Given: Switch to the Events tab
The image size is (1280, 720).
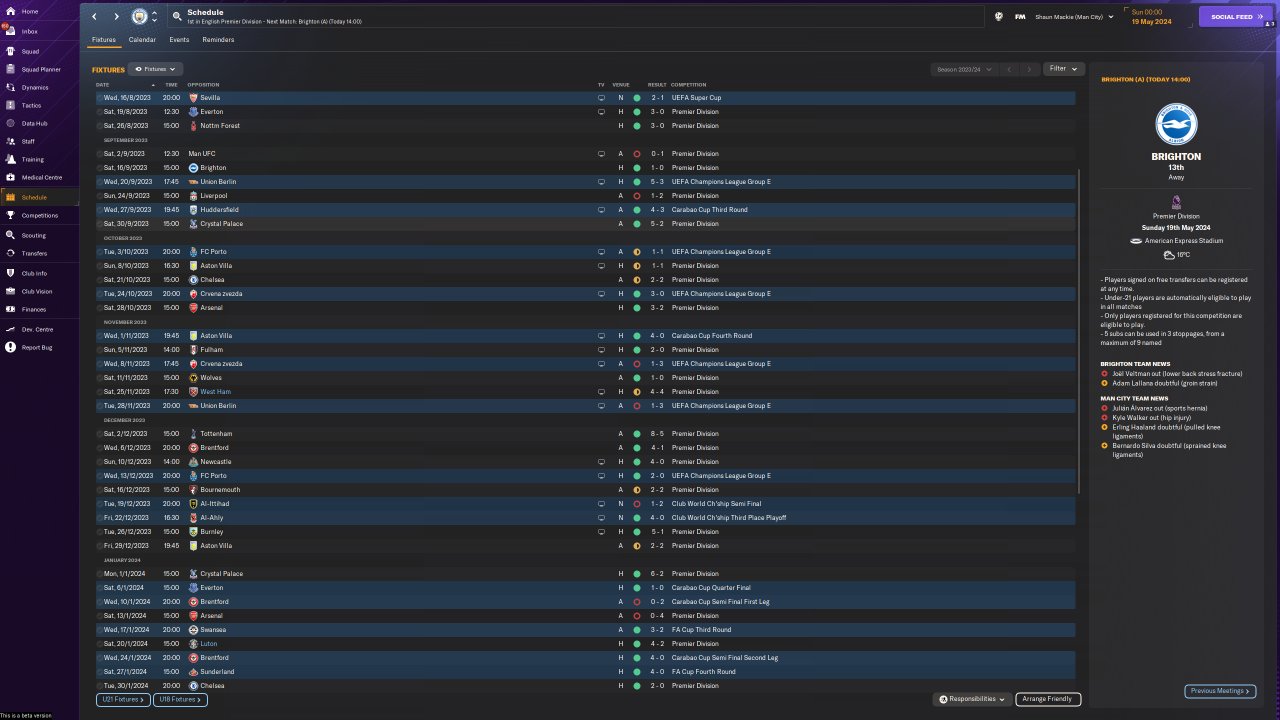Looking at the screenshot, I should click(179, 40).
